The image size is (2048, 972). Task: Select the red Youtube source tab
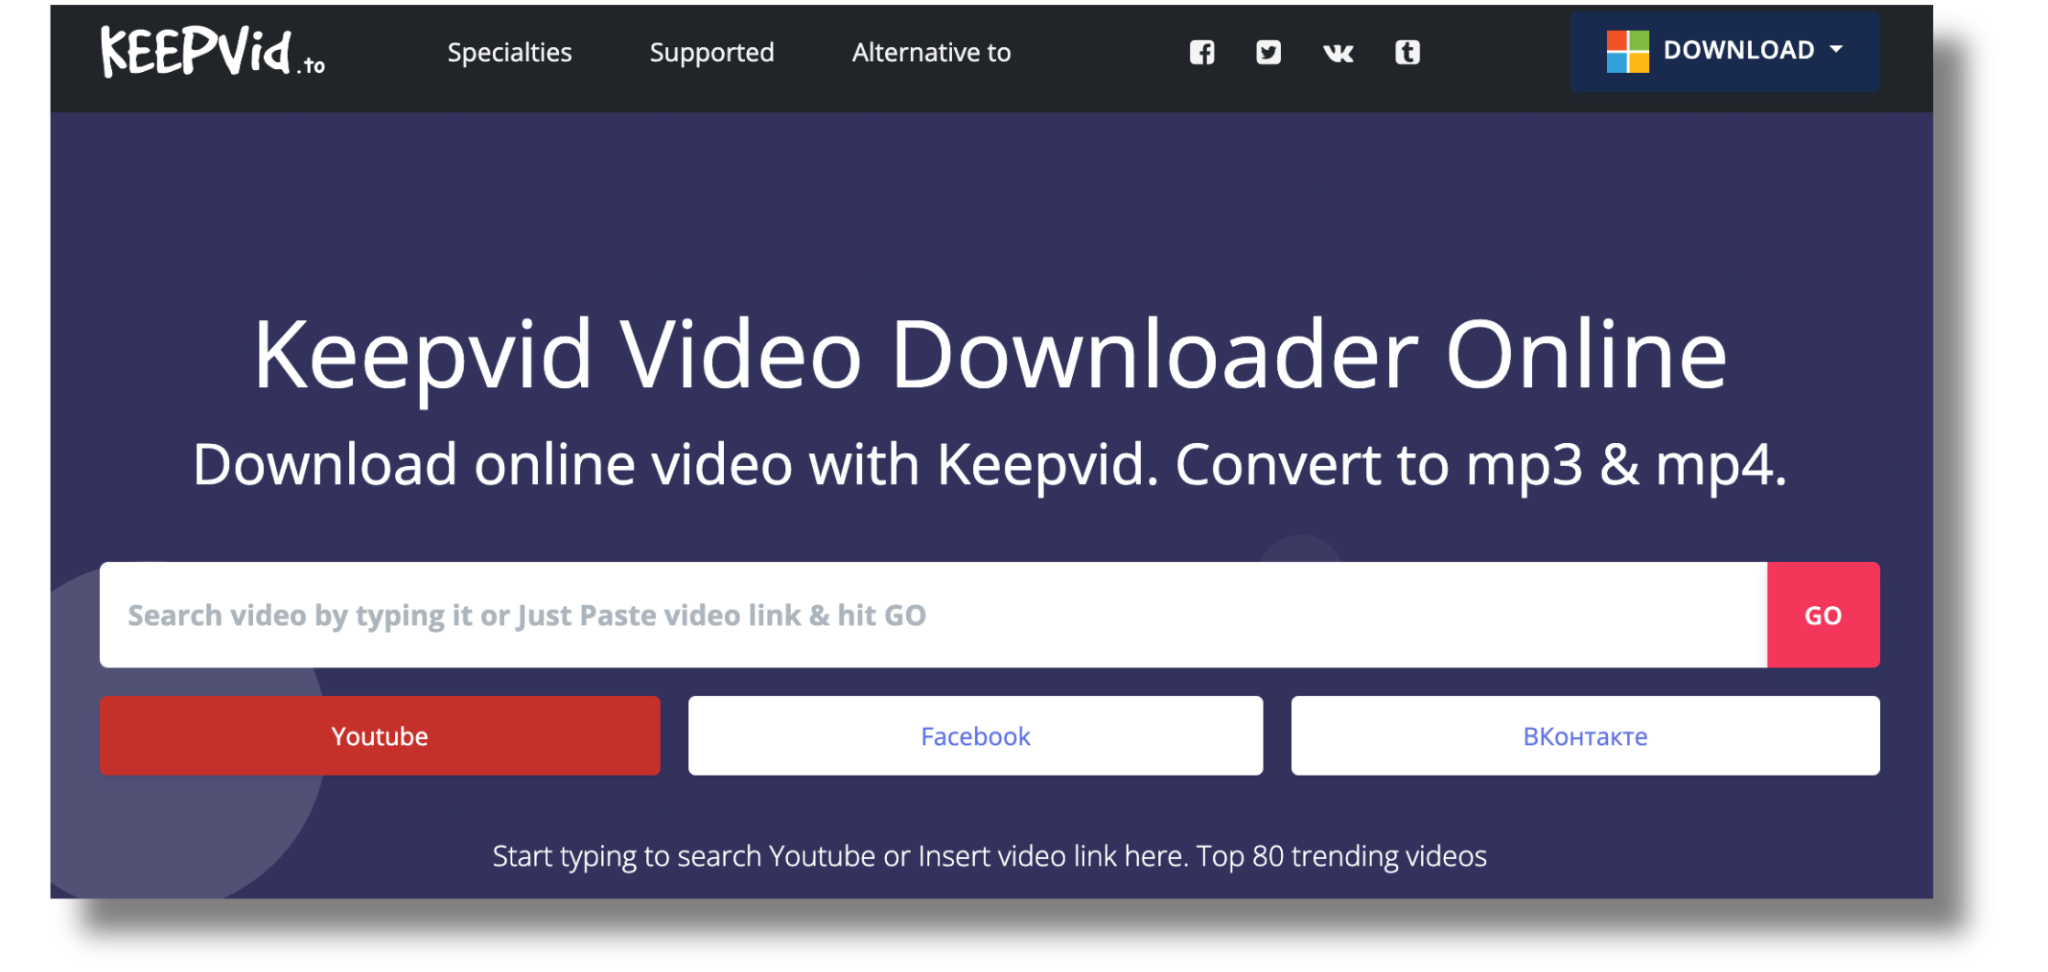coord(379,736)
